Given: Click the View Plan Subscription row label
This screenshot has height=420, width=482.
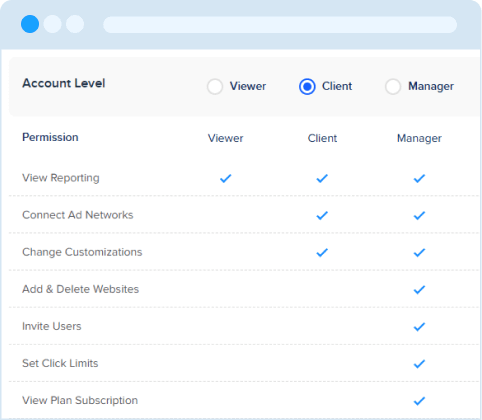Looking at the screenshot, I should coord(80,400).
